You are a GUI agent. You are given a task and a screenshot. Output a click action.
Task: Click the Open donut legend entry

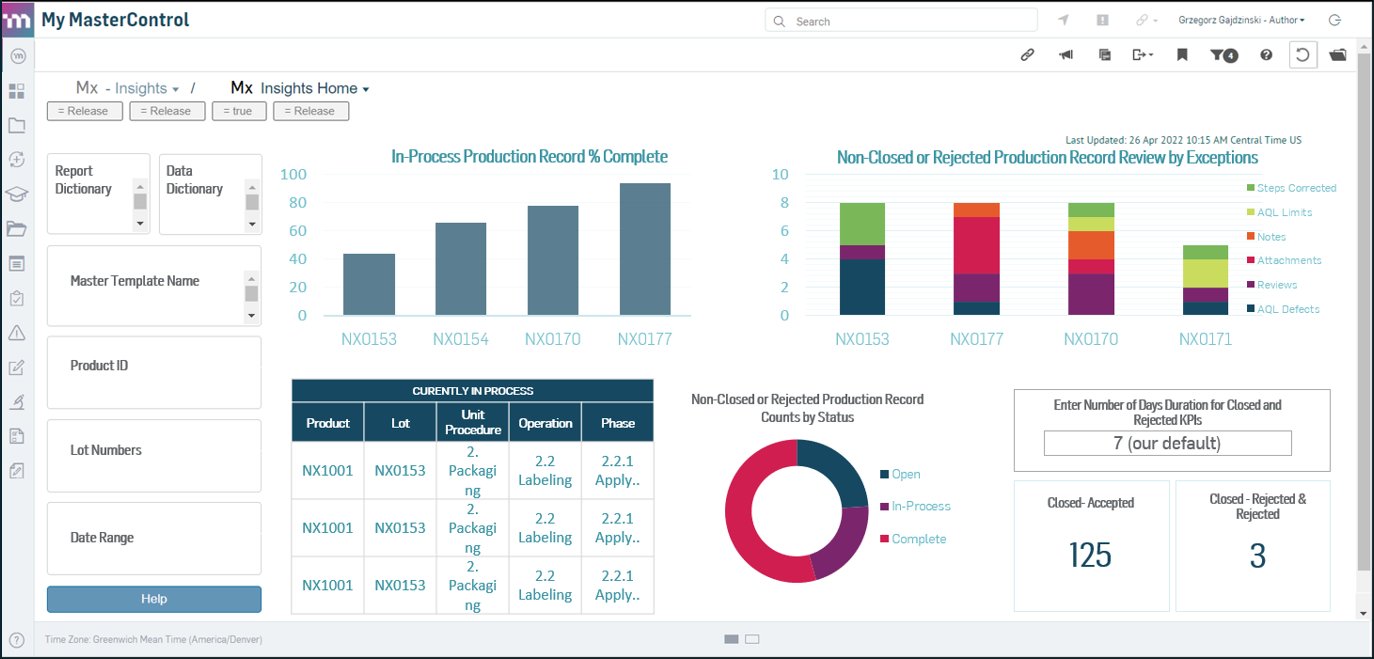coord(900,474)
